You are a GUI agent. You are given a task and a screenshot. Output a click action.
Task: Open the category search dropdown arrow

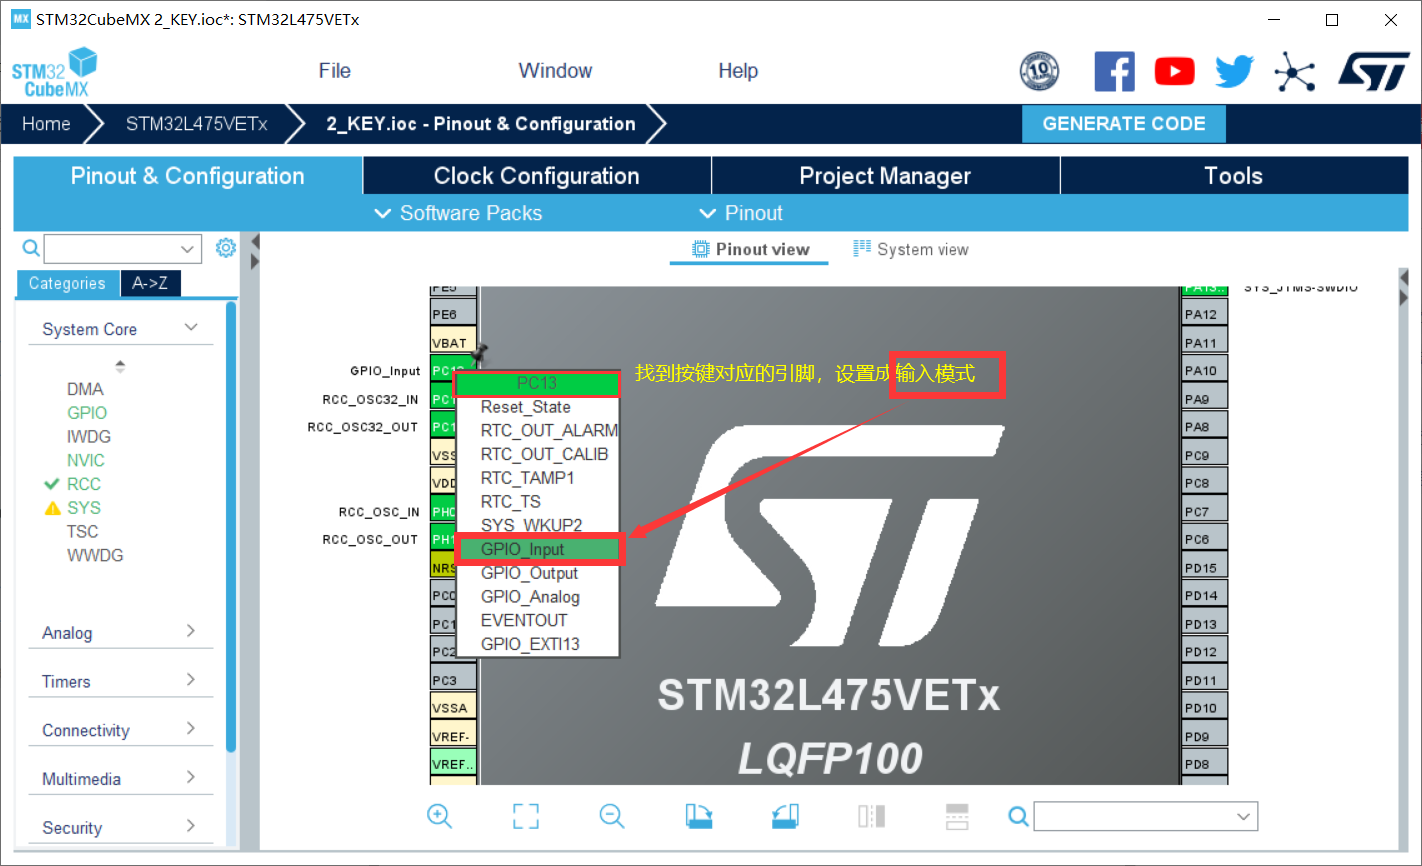(x=187, y=248)
